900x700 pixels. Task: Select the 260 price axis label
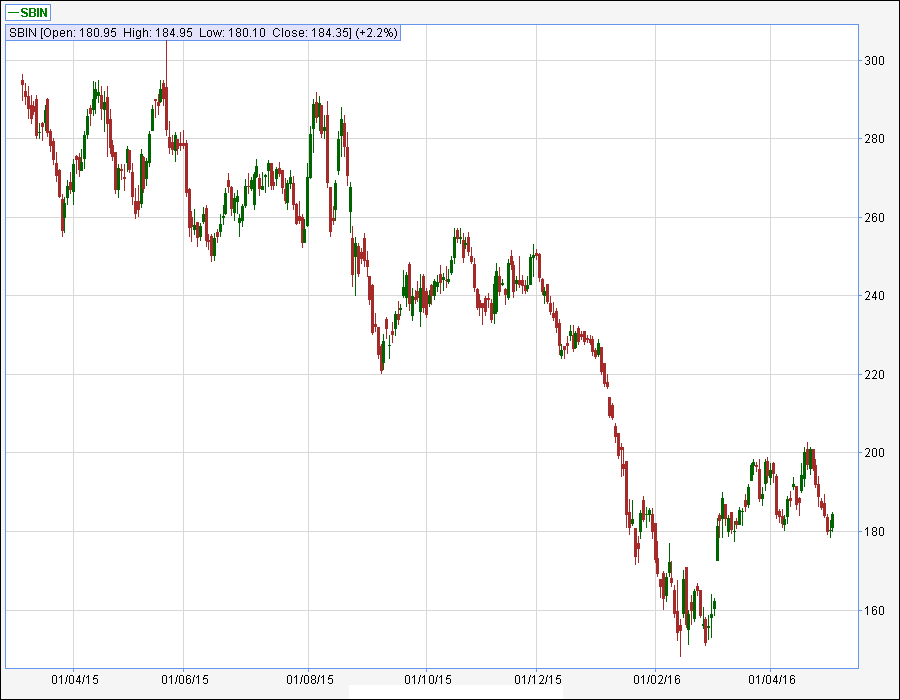875,218
